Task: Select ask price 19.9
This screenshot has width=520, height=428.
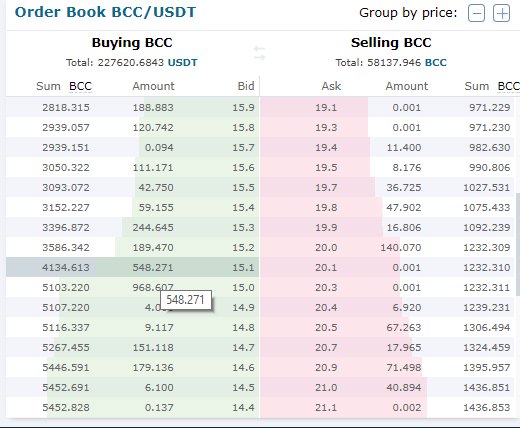Action: click(326, 227)
